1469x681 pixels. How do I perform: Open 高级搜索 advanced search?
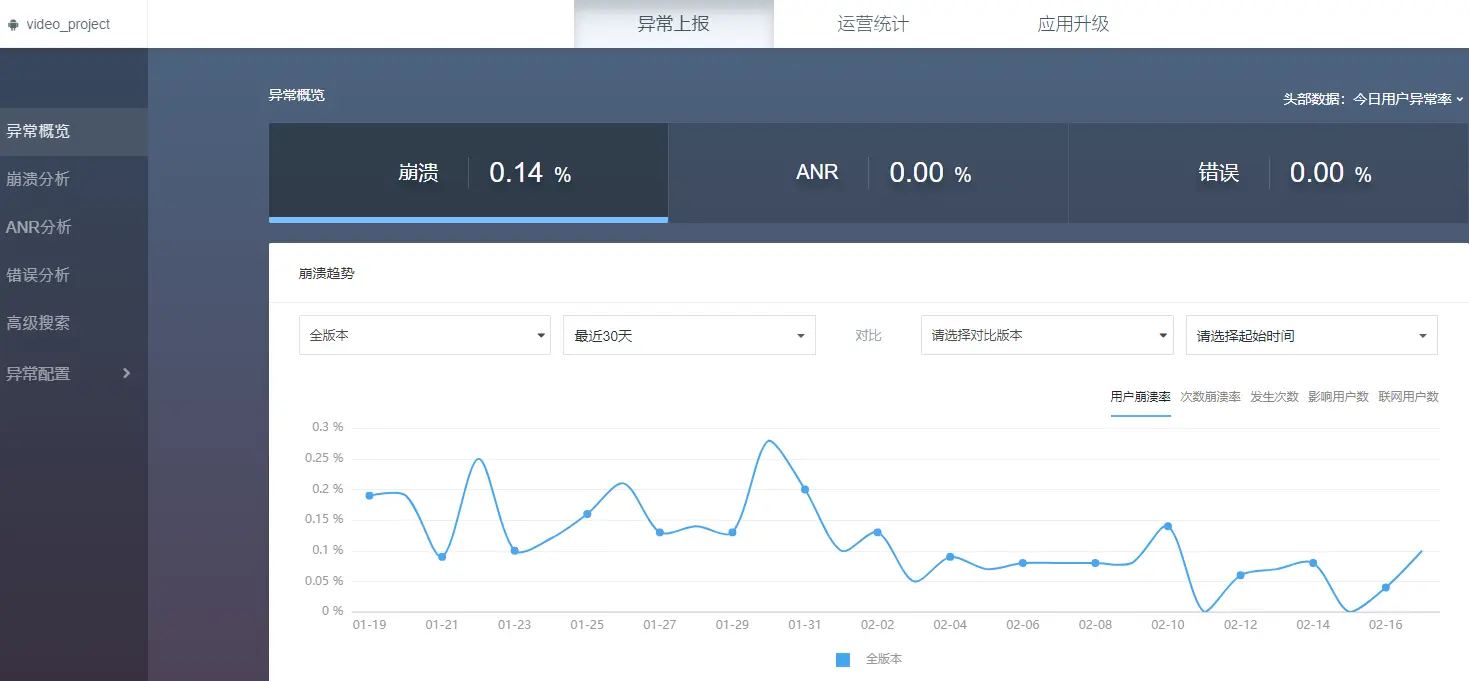point(40,324)
